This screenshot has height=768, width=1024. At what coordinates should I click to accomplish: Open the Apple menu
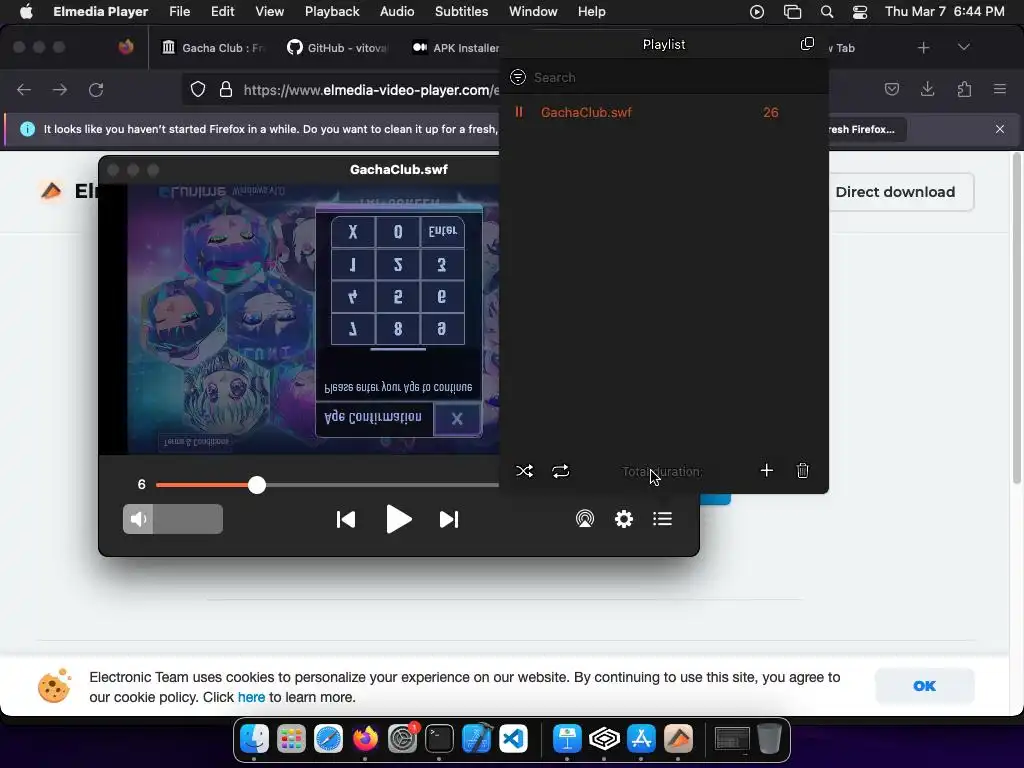coord(26,12)
